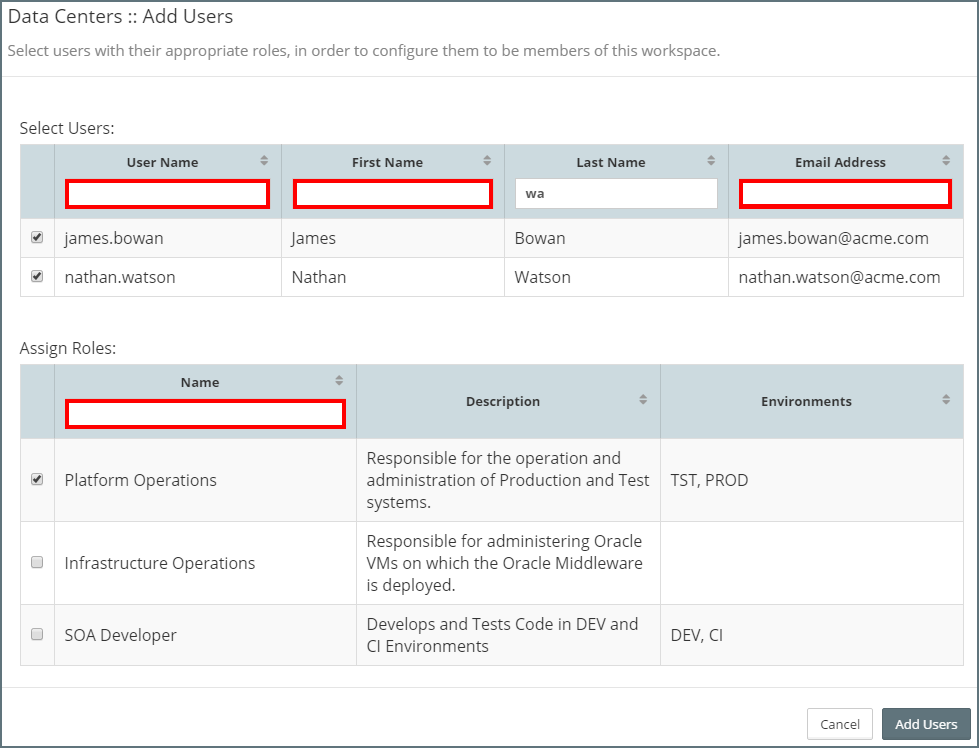Sort by Email Address column arrows
The height and width of the screenshot is (748, 979).
(946, 161)
